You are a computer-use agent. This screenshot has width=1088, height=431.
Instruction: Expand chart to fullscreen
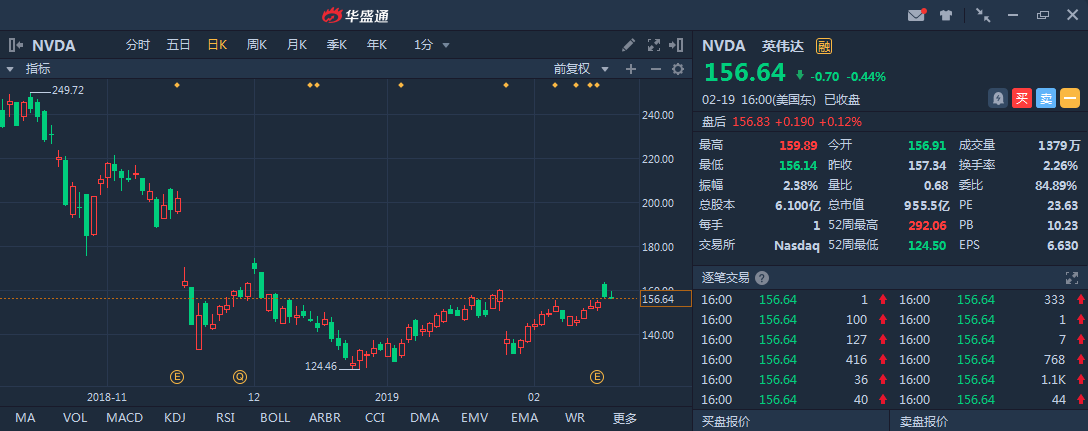tap(654, 45)
